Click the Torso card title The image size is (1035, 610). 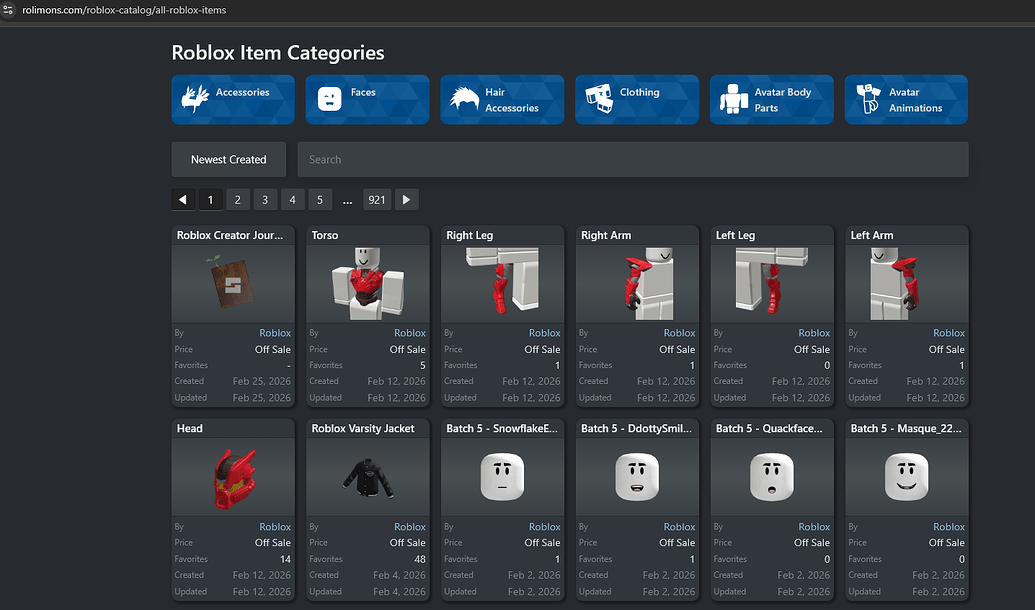325,235
